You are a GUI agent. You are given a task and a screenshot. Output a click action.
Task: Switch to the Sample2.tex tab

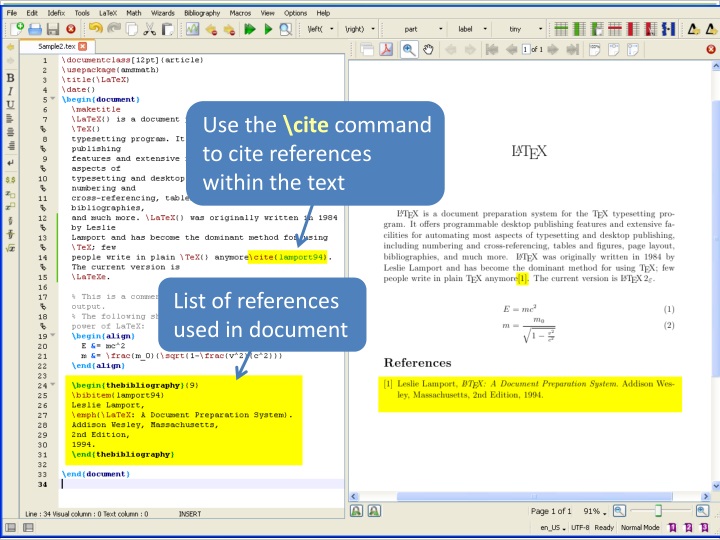point(56,46)
